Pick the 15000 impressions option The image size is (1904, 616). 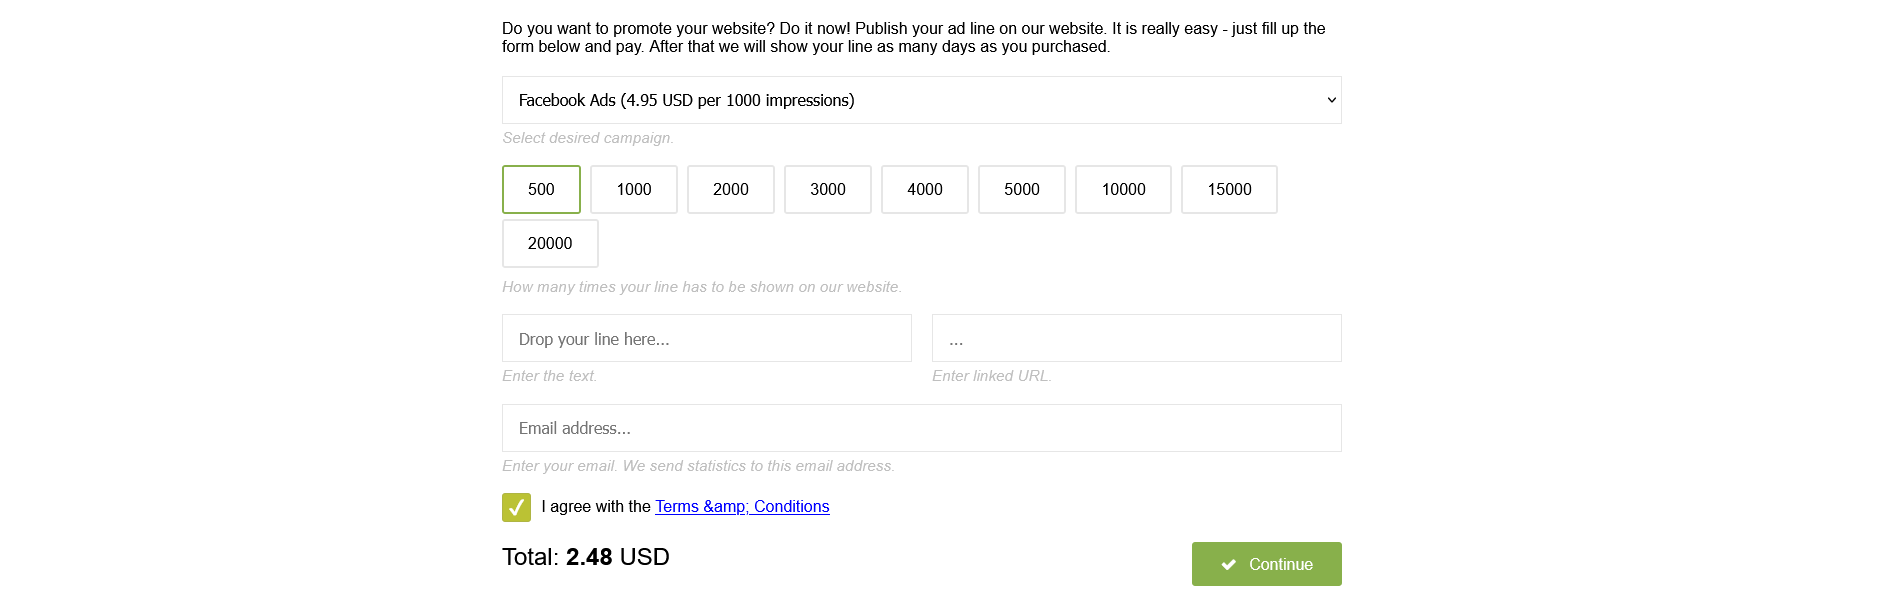(x=1229, y=189)
